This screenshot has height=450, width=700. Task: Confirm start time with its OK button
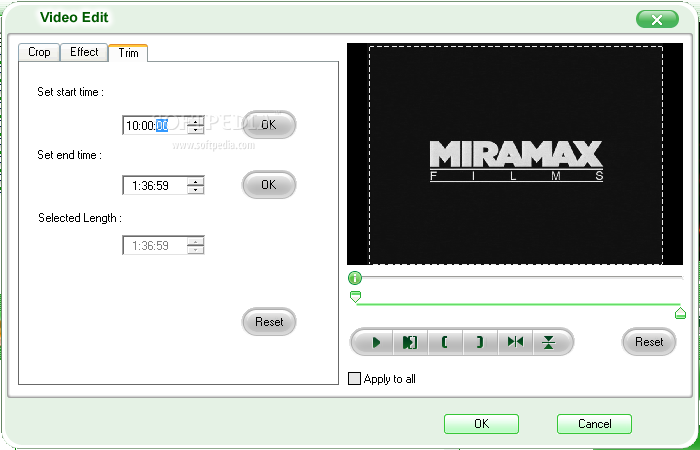pos(269,125)
